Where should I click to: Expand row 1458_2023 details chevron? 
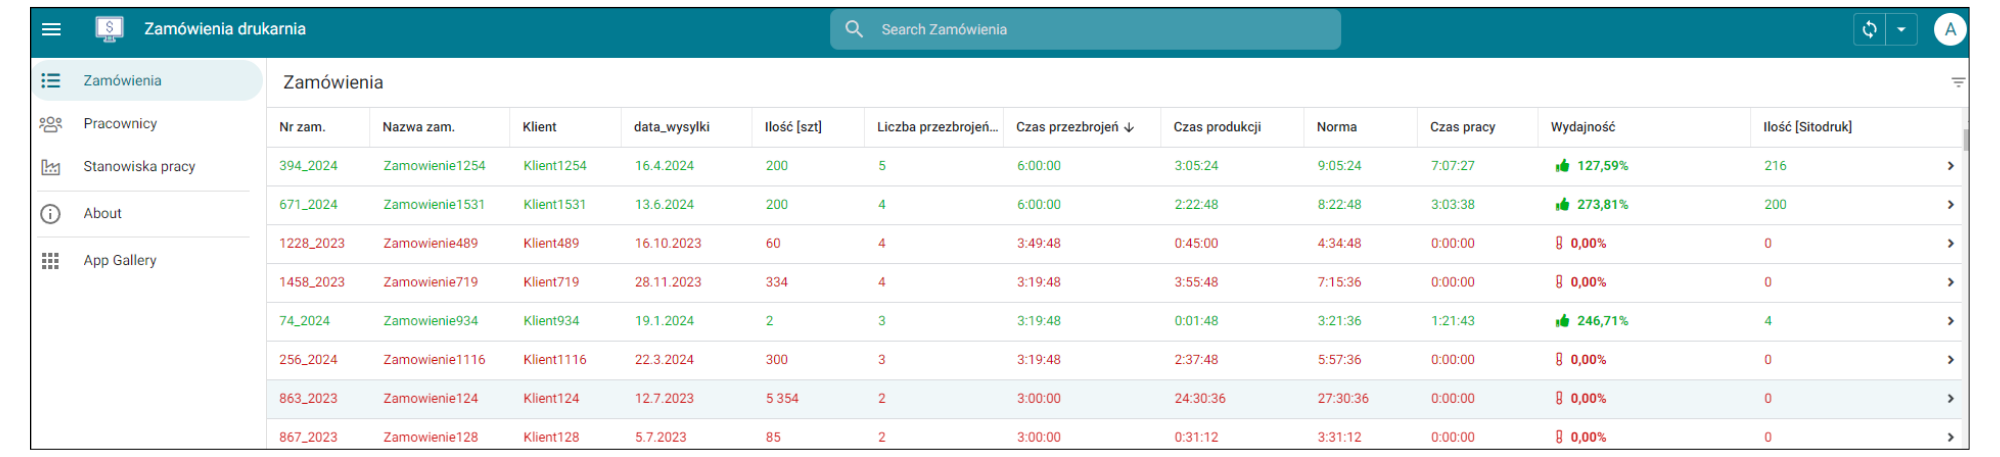[1950, 283]
